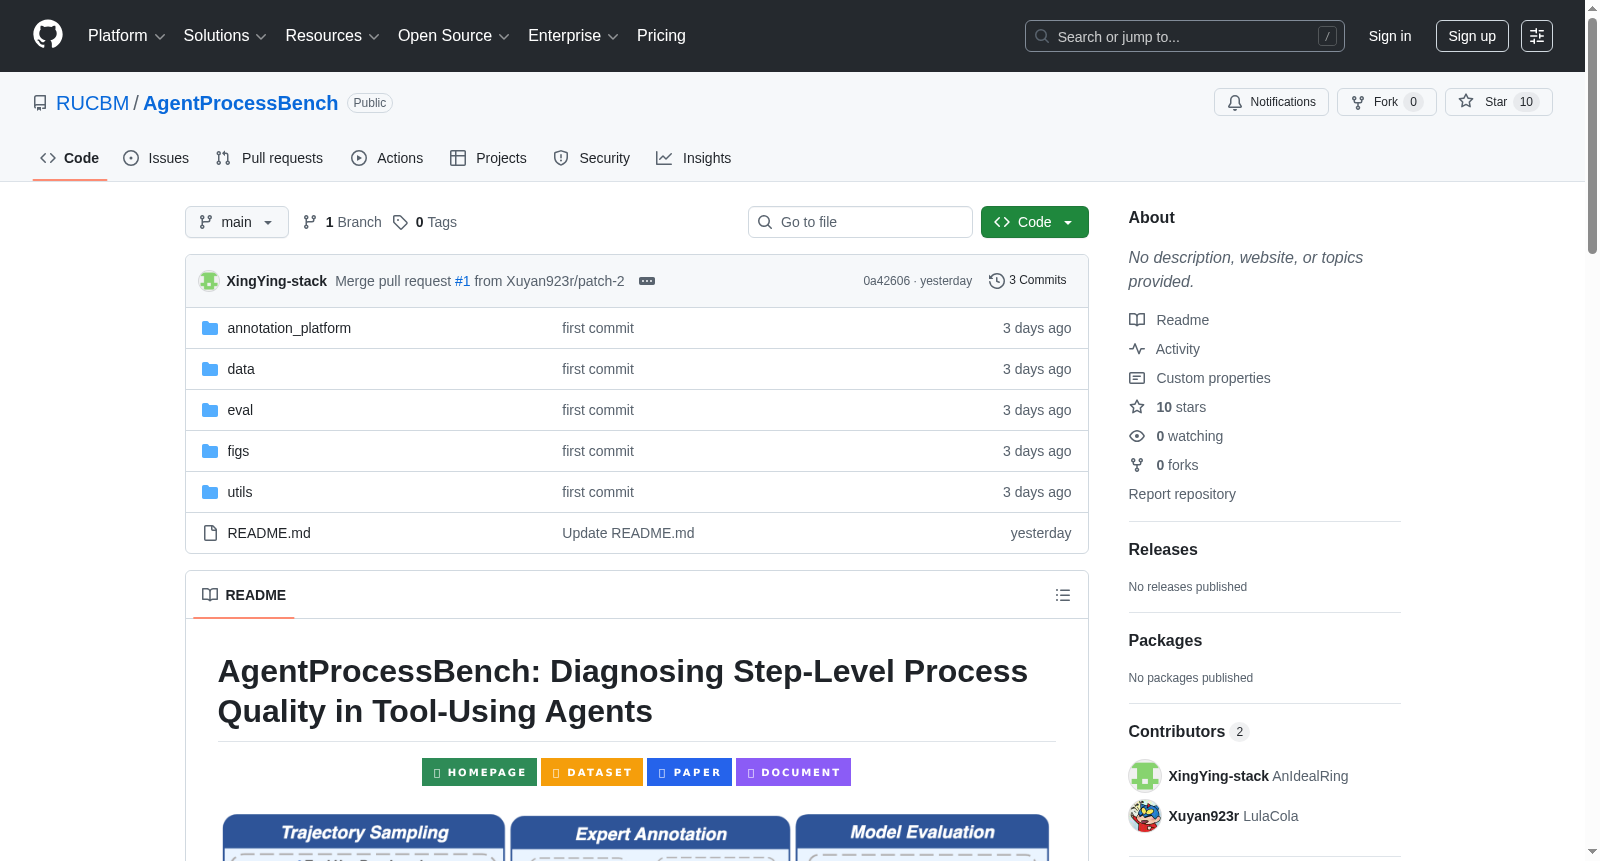Click the utils folder icon
Viewport: 1600px width, 861px height.
click(210, 492)
